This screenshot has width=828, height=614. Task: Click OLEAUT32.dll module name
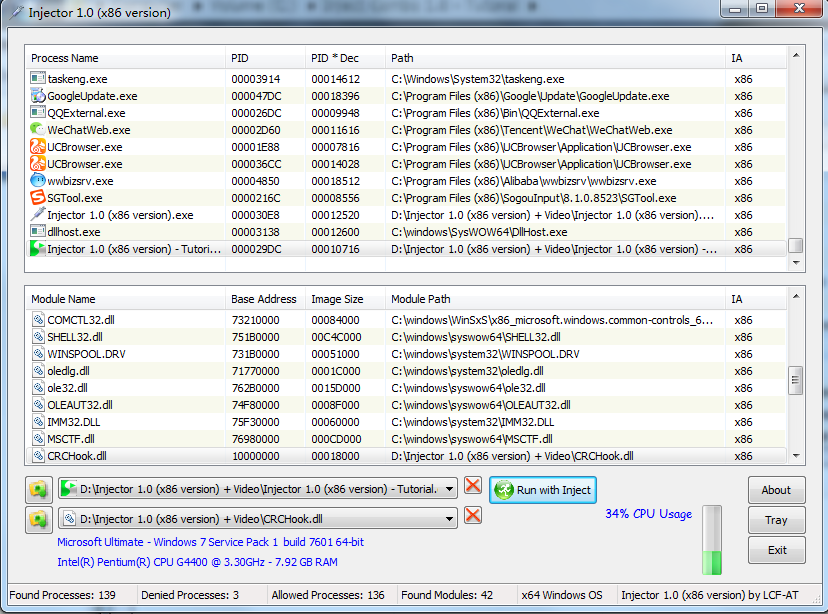(x=80, y=405)
